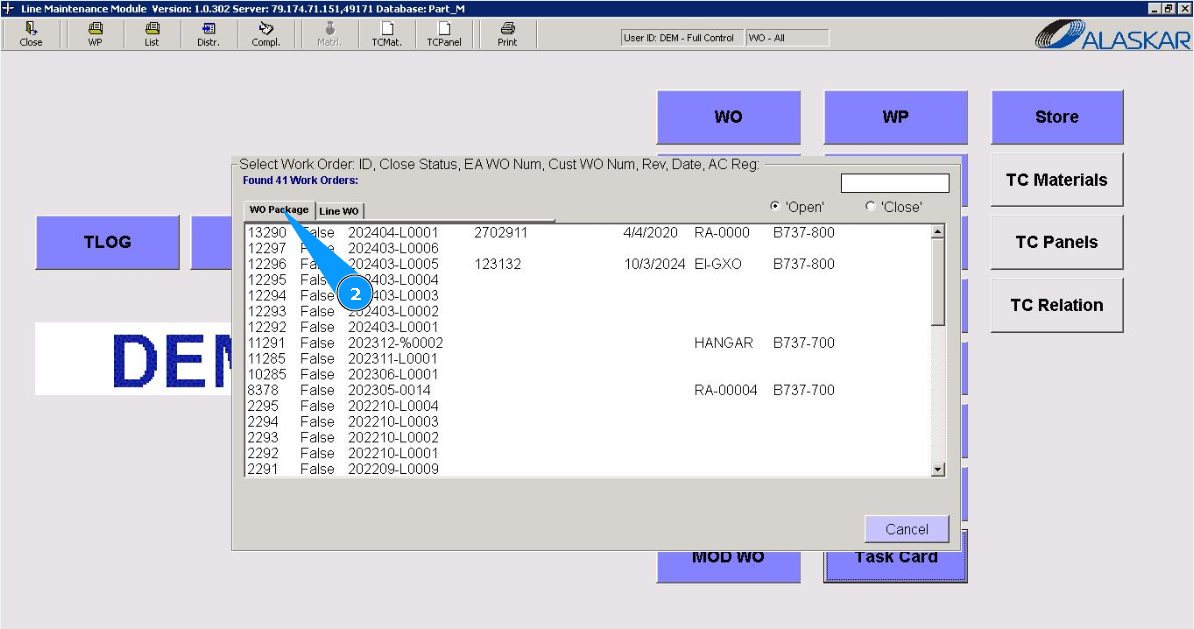
Task: Open the WP toolbar icon
Action: pos(95,34)
